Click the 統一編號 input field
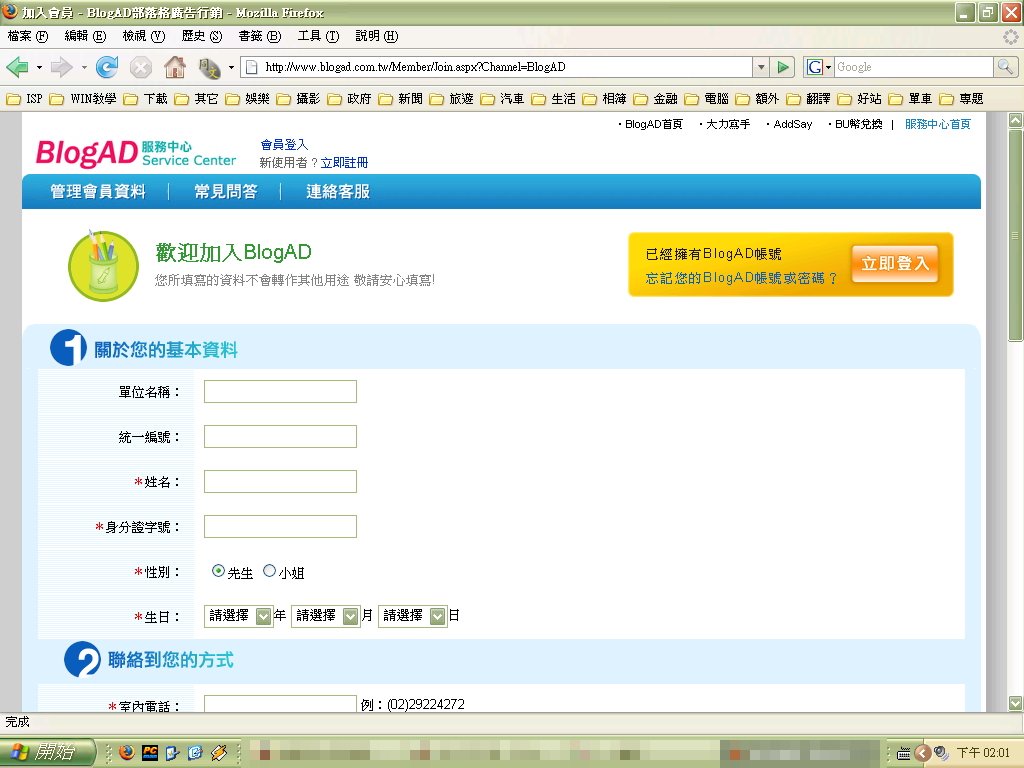 pos(280,436)
